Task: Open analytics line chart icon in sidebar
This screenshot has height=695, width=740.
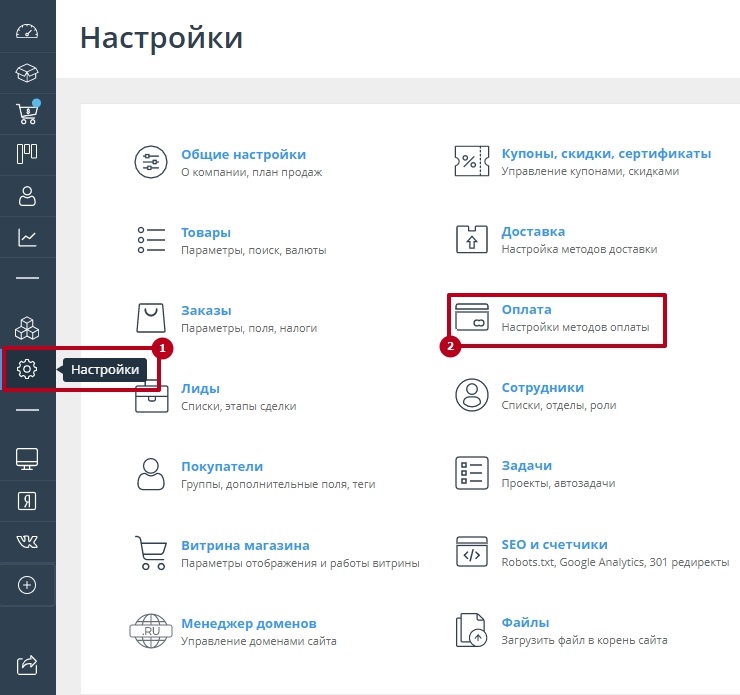Action: pos(27,238)
